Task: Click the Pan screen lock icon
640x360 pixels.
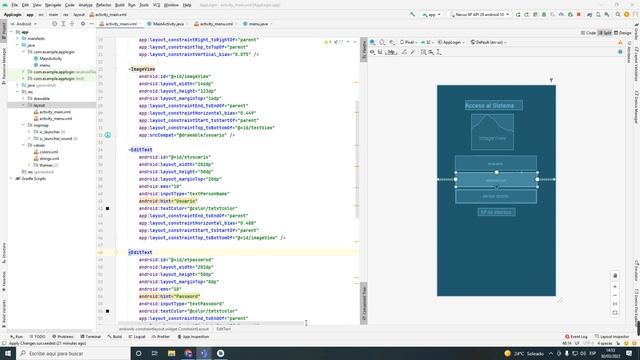Action: (615, 276)
